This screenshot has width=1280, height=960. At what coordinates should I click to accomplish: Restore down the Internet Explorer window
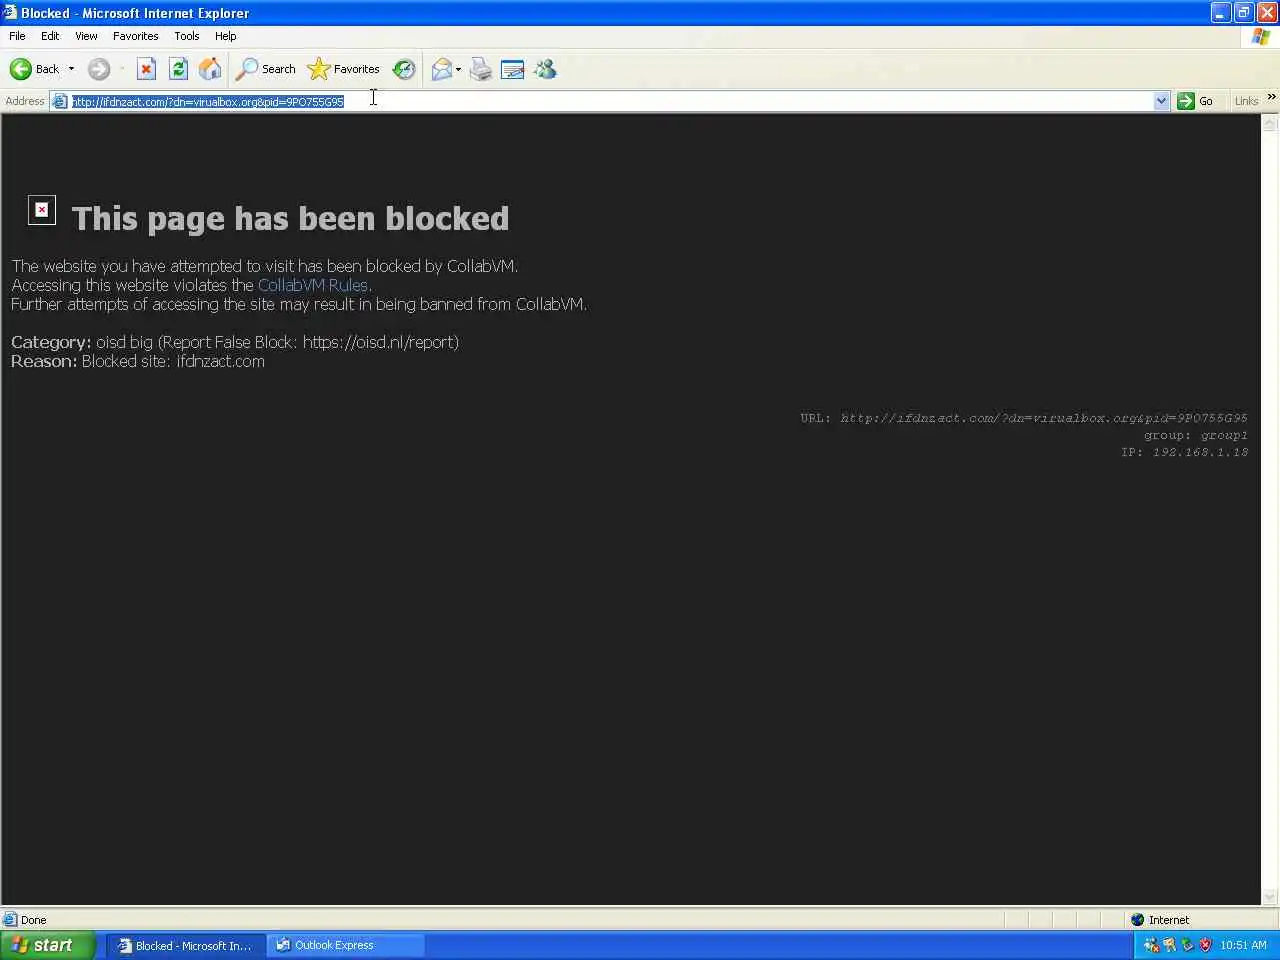[1243, 13]
